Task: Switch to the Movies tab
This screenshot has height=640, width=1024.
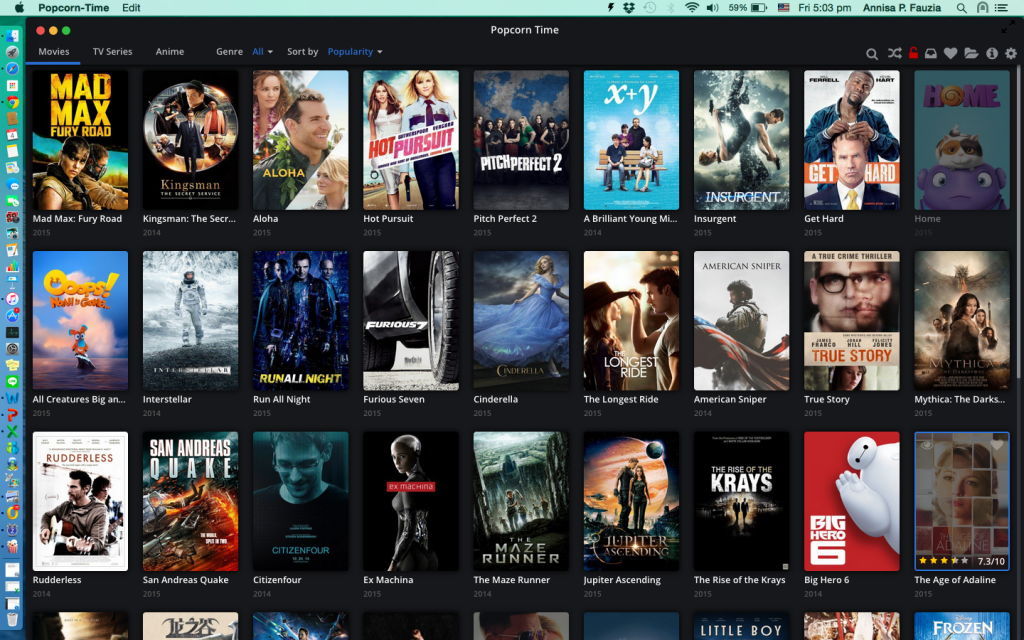Action: tap(54, 52)
